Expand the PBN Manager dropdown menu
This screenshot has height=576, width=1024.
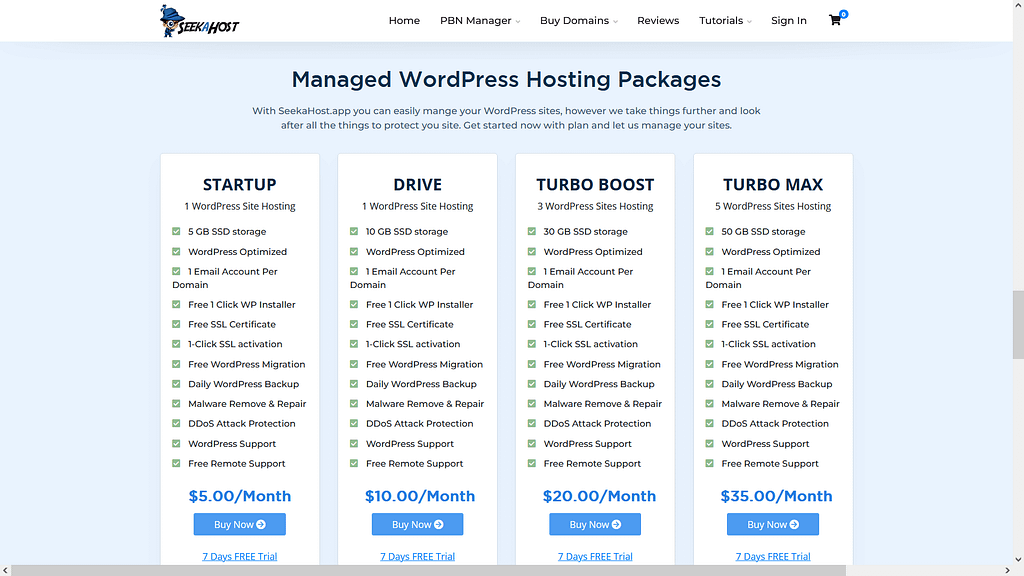pyautogui.click(x=480, y=21)
